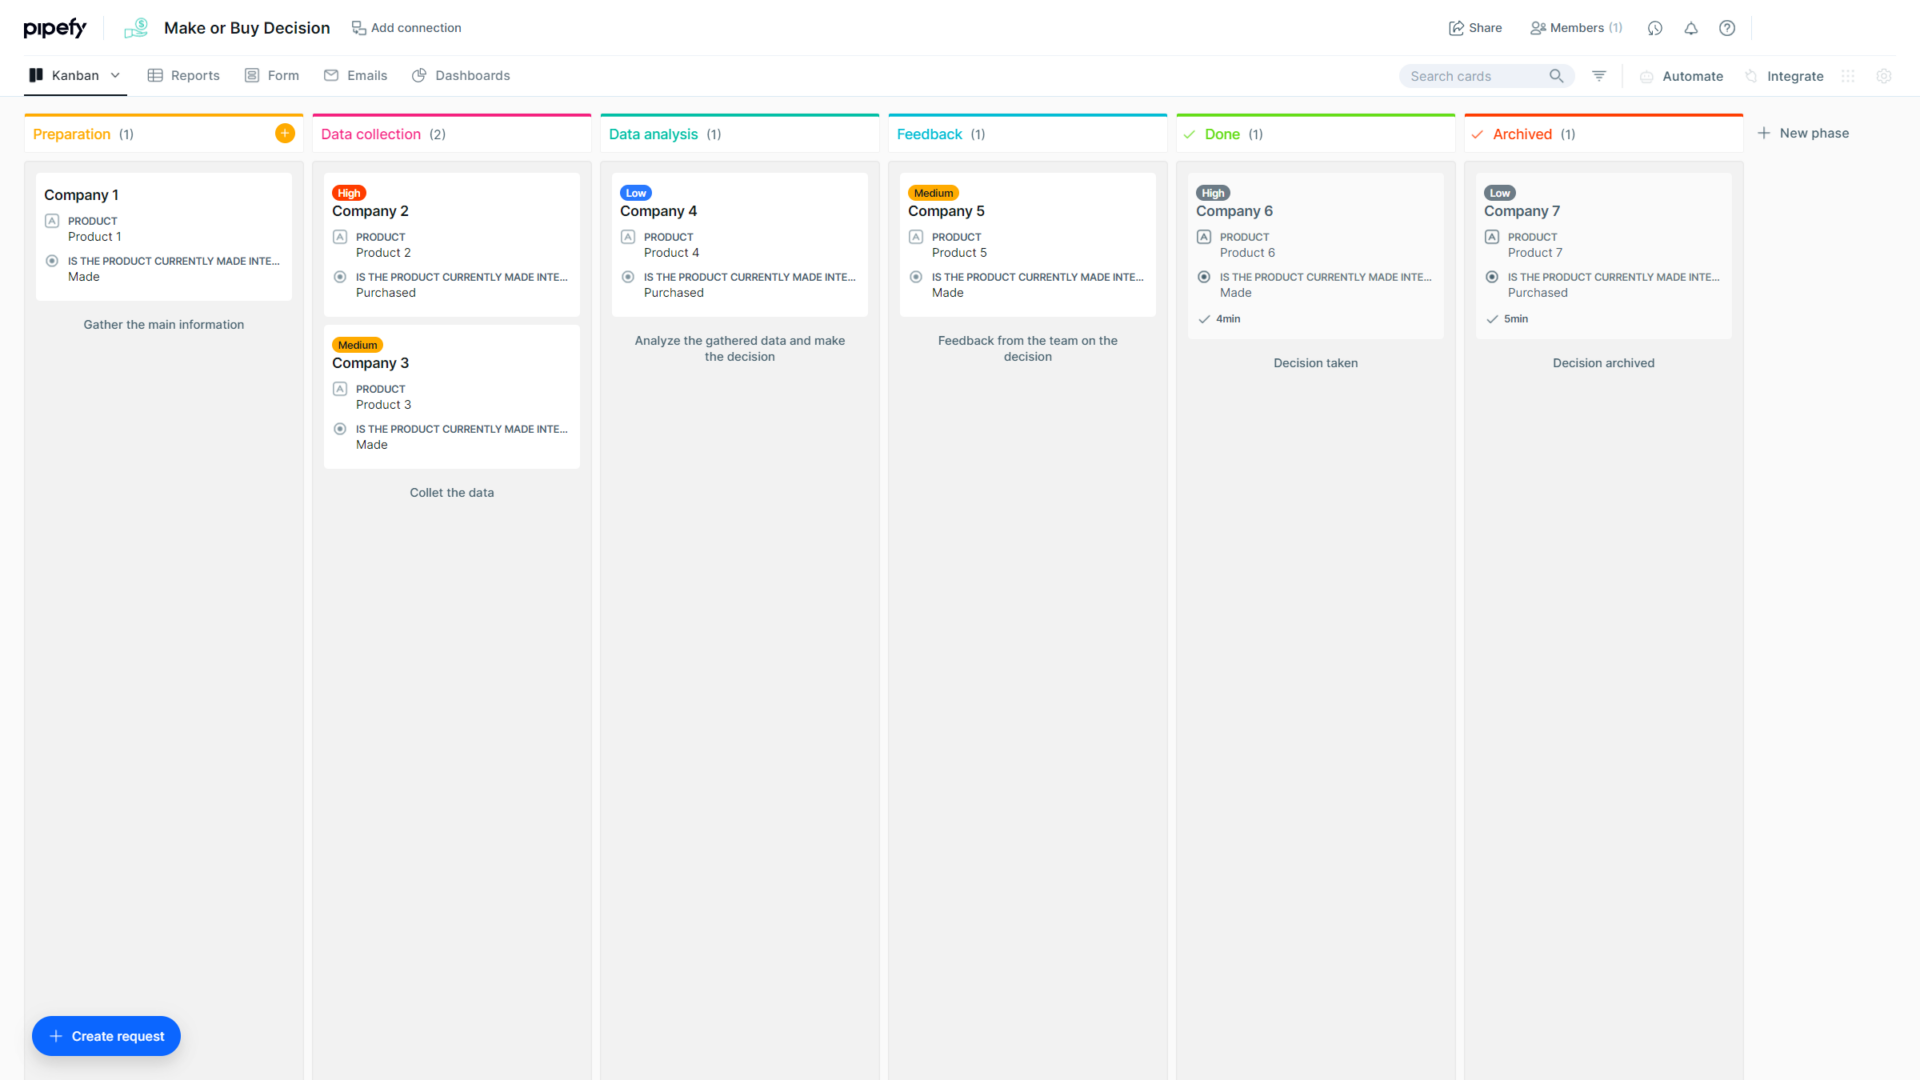
Task: Click the High priority label on Company 2
Action: (x=348, y=193)
